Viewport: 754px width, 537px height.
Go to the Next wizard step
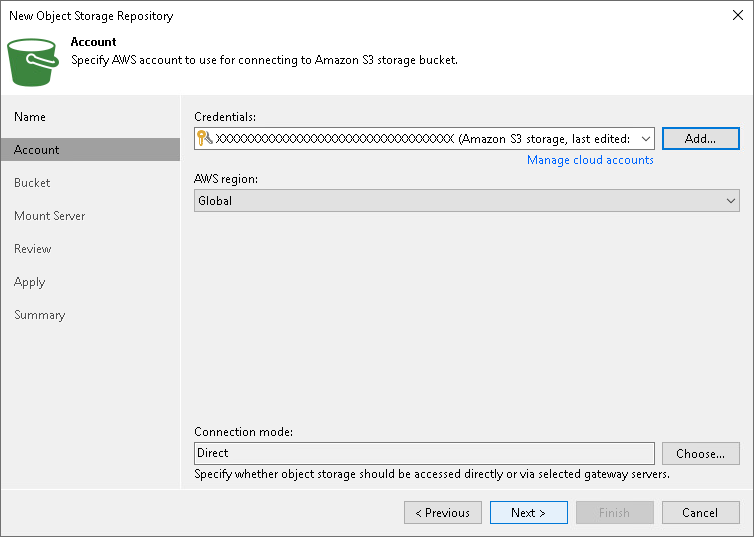tap(528, 512)
